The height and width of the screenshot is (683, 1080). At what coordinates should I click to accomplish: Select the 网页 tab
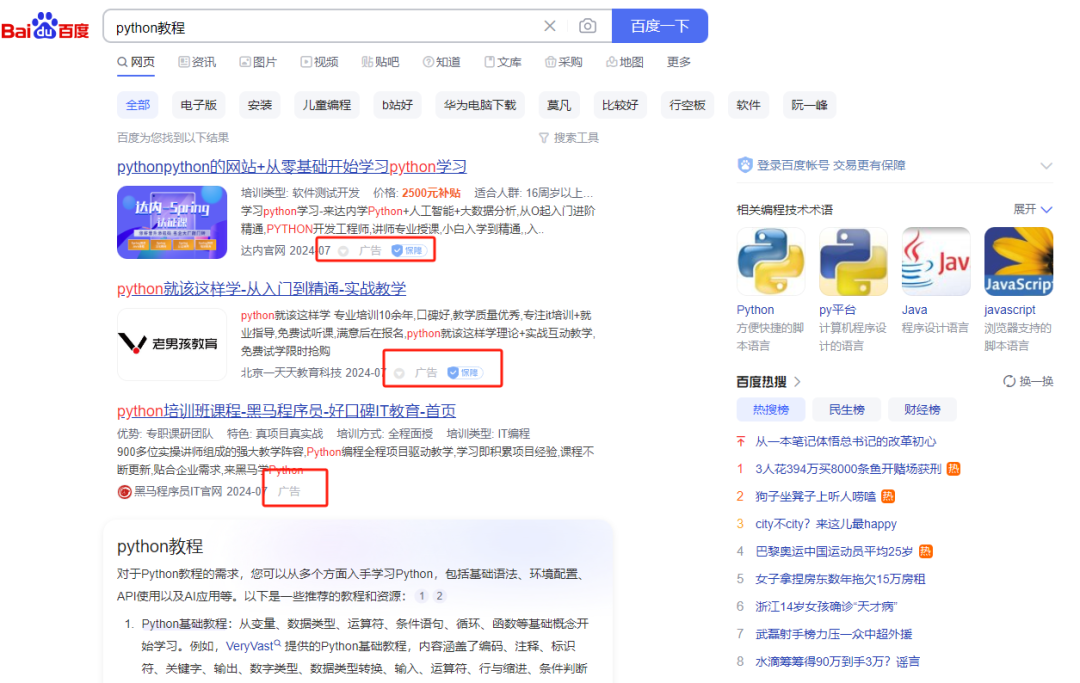(136, 62)
